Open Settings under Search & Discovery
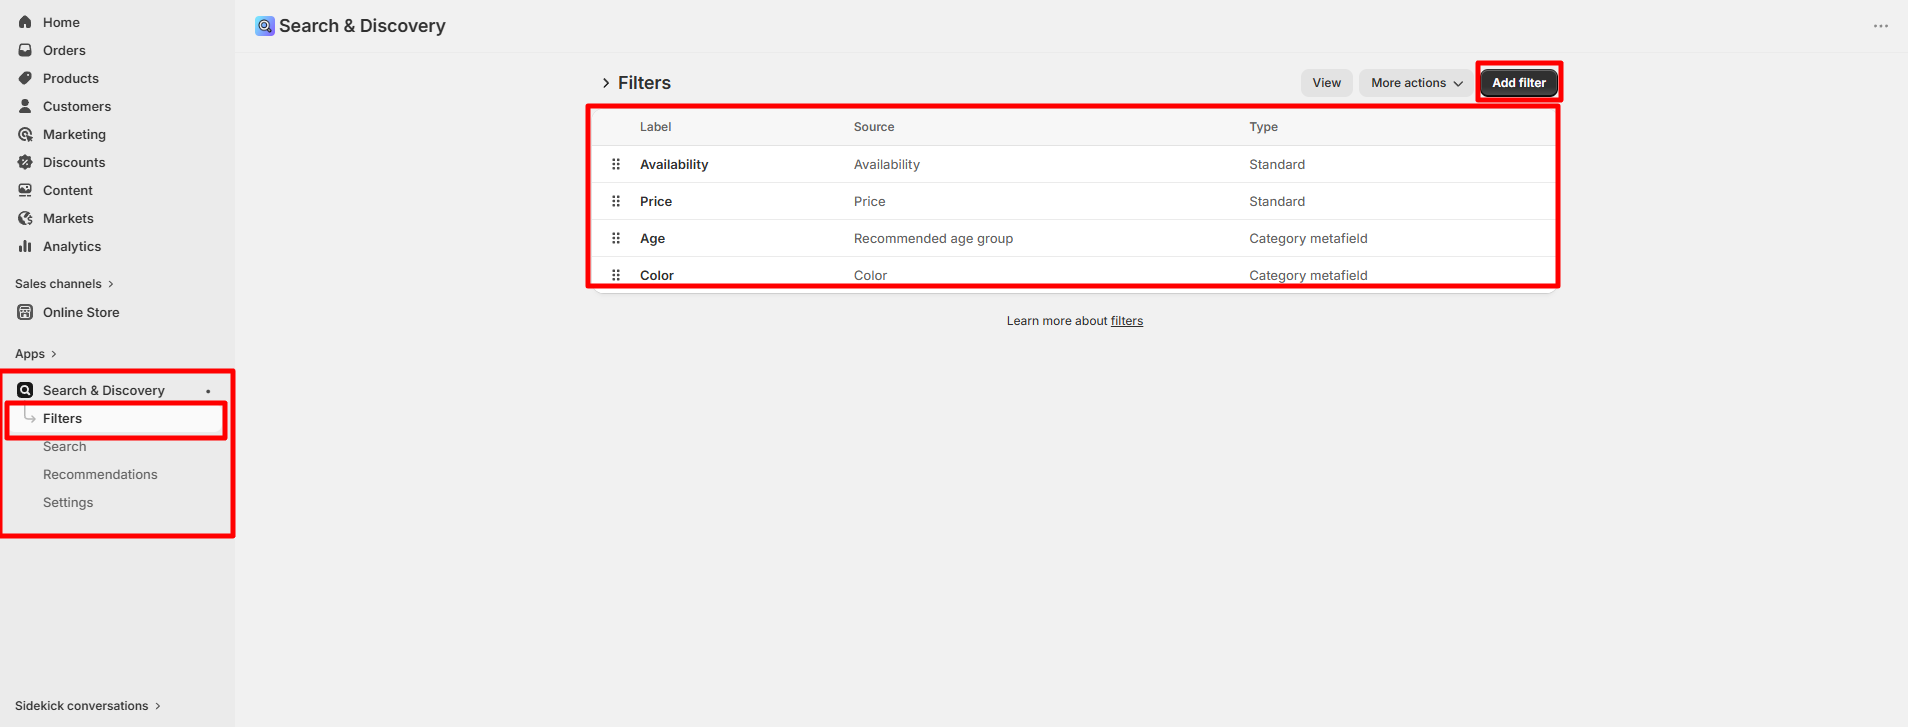 (68, 503)
